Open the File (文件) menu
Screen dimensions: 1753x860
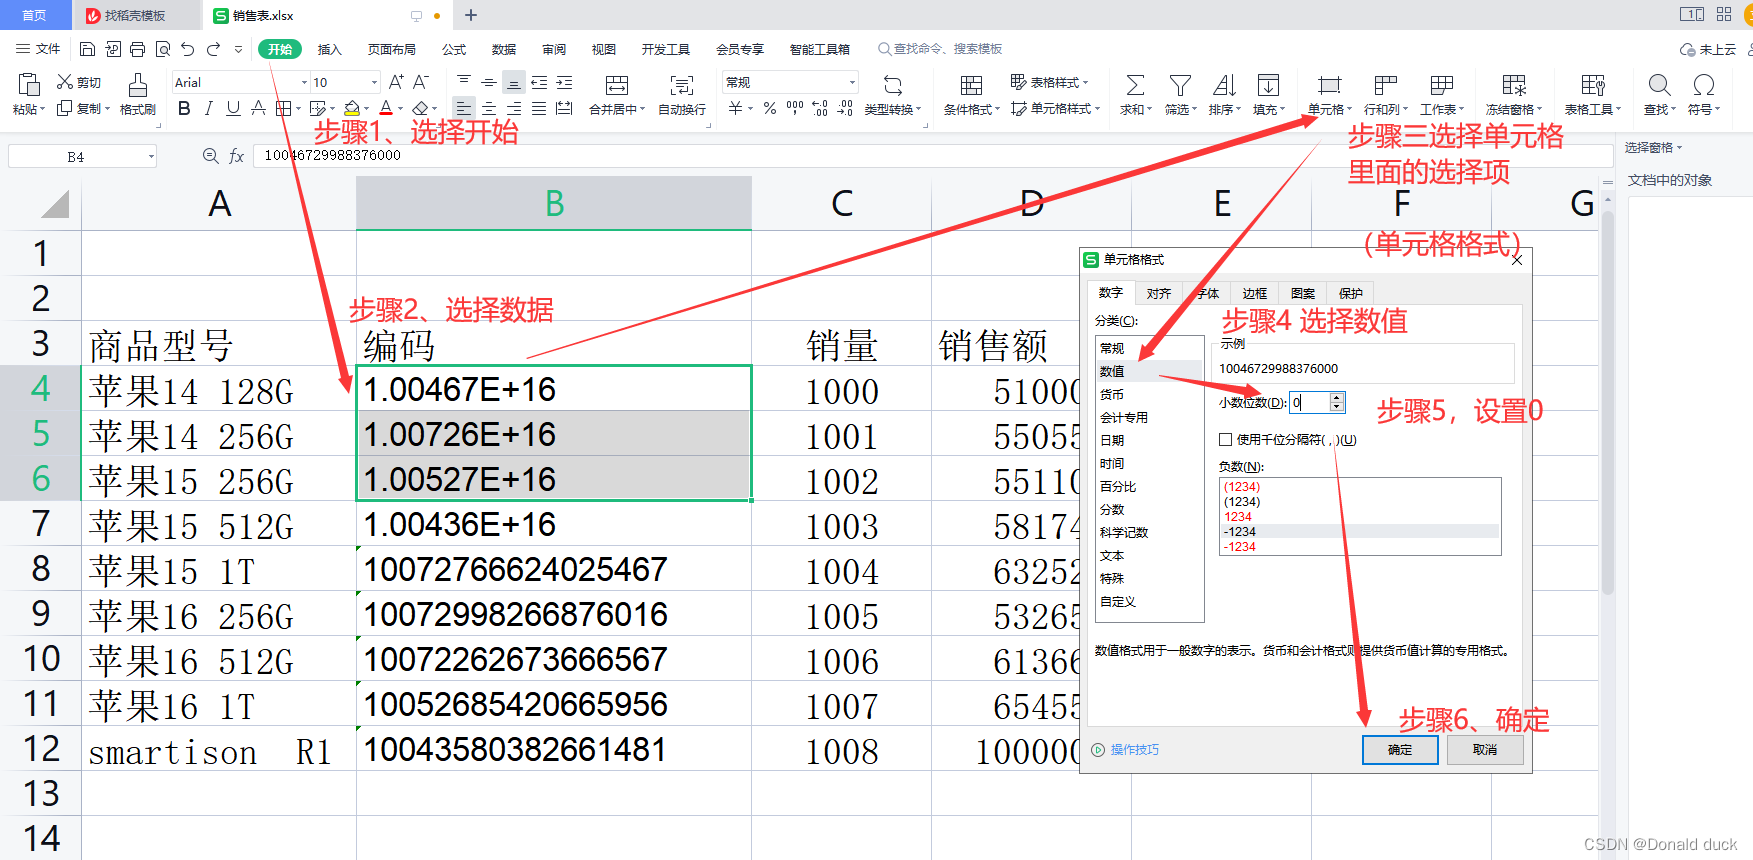point(38,49)
